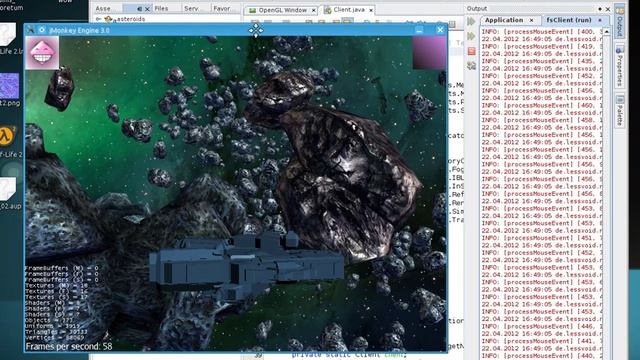Open the Palette side tab on the right edge
The width and height of the screenshot is (640, 360).
[620, 111]
